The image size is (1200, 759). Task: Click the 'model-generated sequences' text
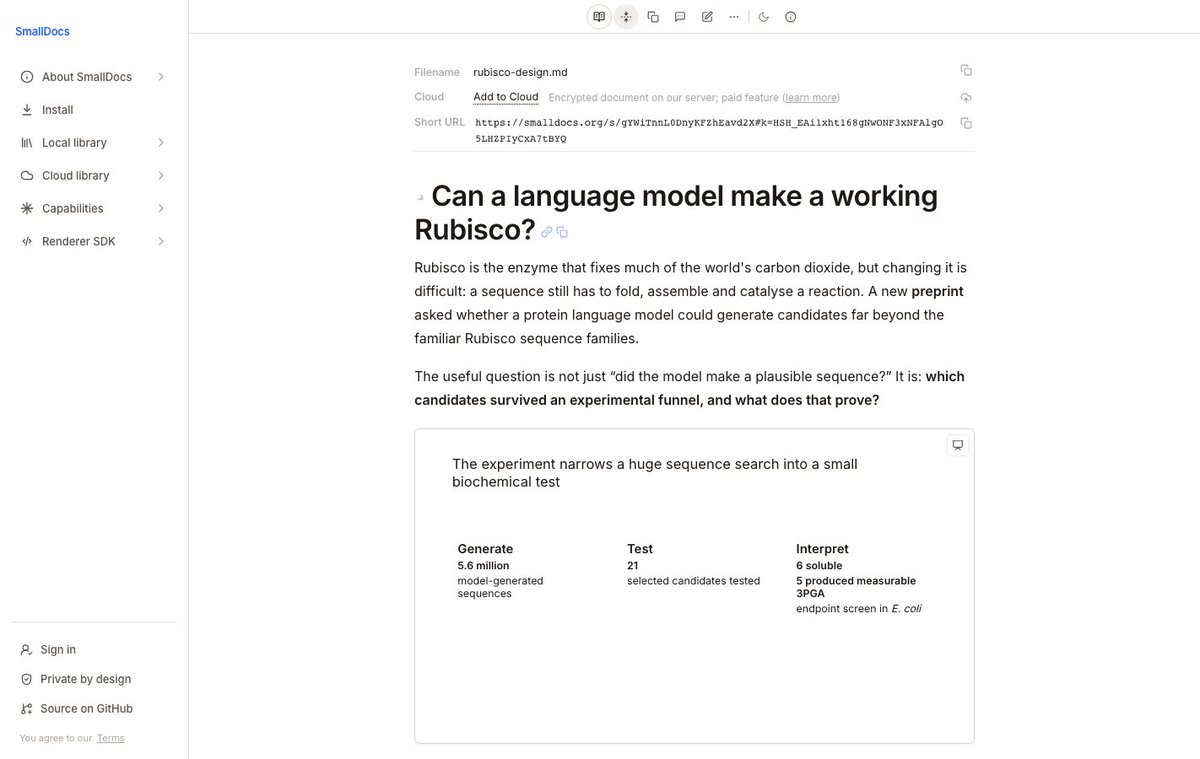click(x=500, y=587)
